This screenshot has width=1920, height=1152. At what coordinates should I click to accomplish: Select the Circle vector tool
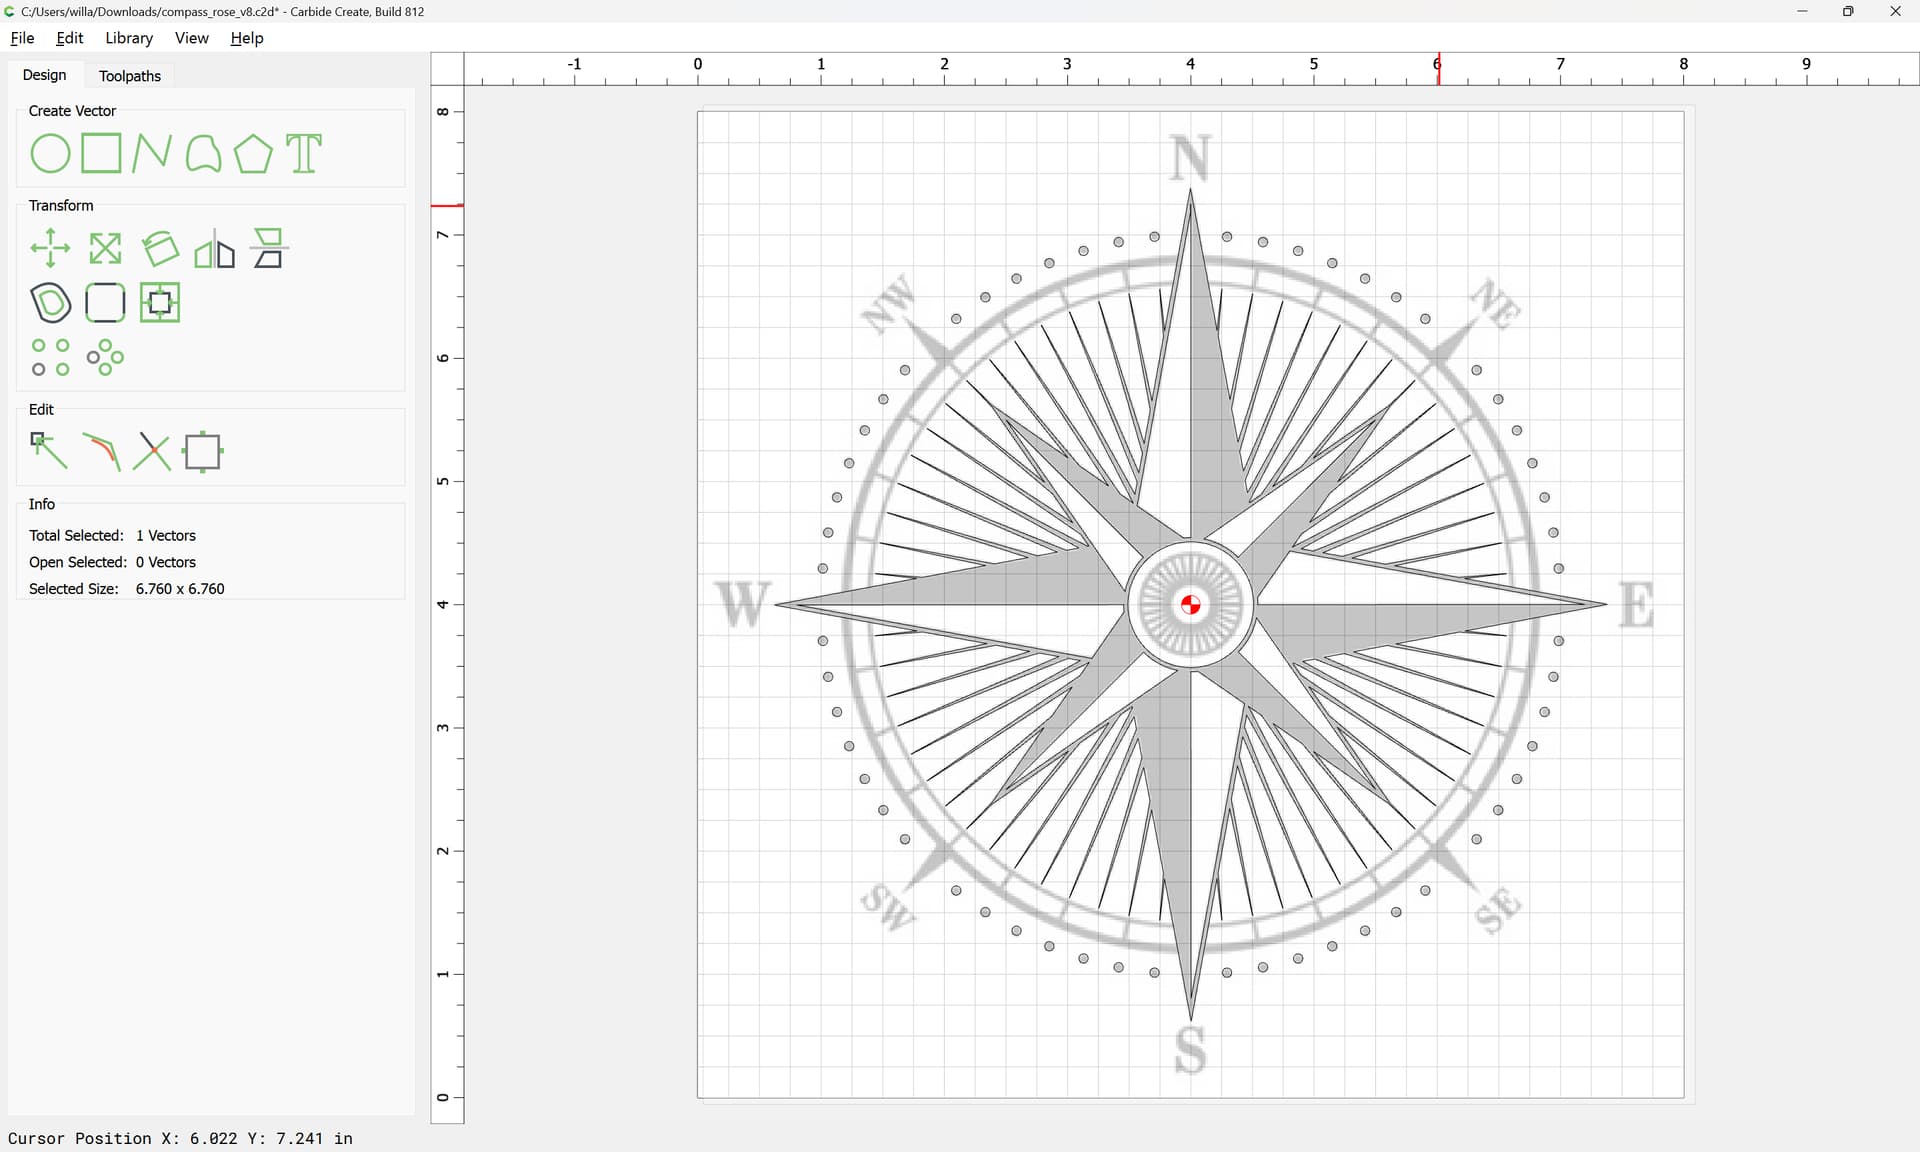click(x=50, y=154)
